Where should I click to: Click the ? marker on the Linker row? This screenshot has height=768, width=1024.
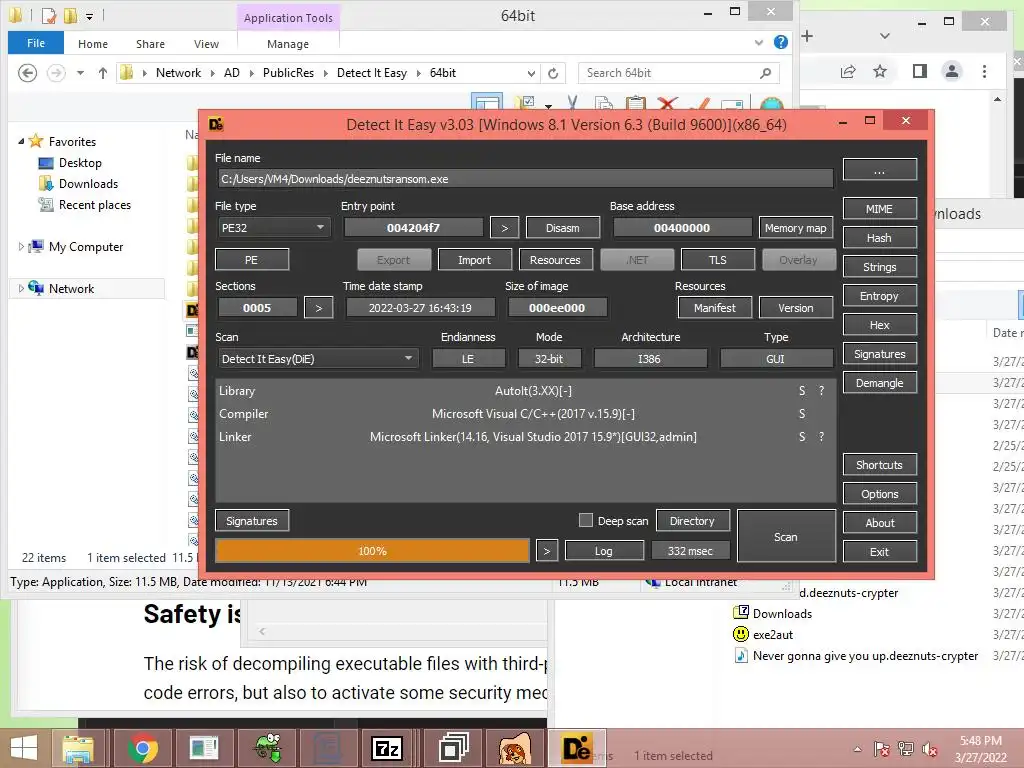pos(822,437)
